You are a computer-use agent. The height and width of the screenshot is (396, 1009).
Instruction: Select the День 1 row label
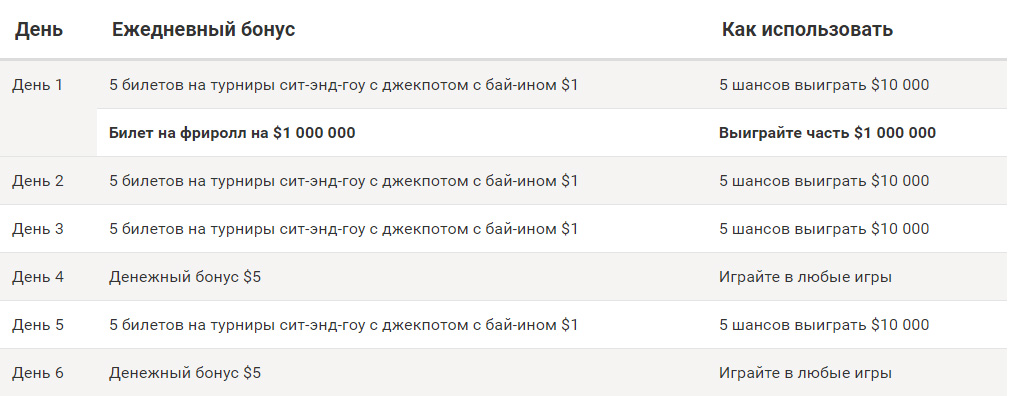(37, 85)
